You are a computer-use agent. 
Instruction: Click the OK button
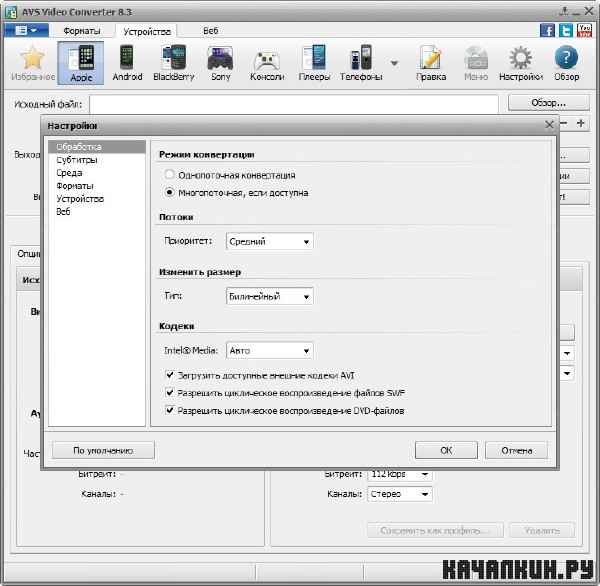coord(446,451)
